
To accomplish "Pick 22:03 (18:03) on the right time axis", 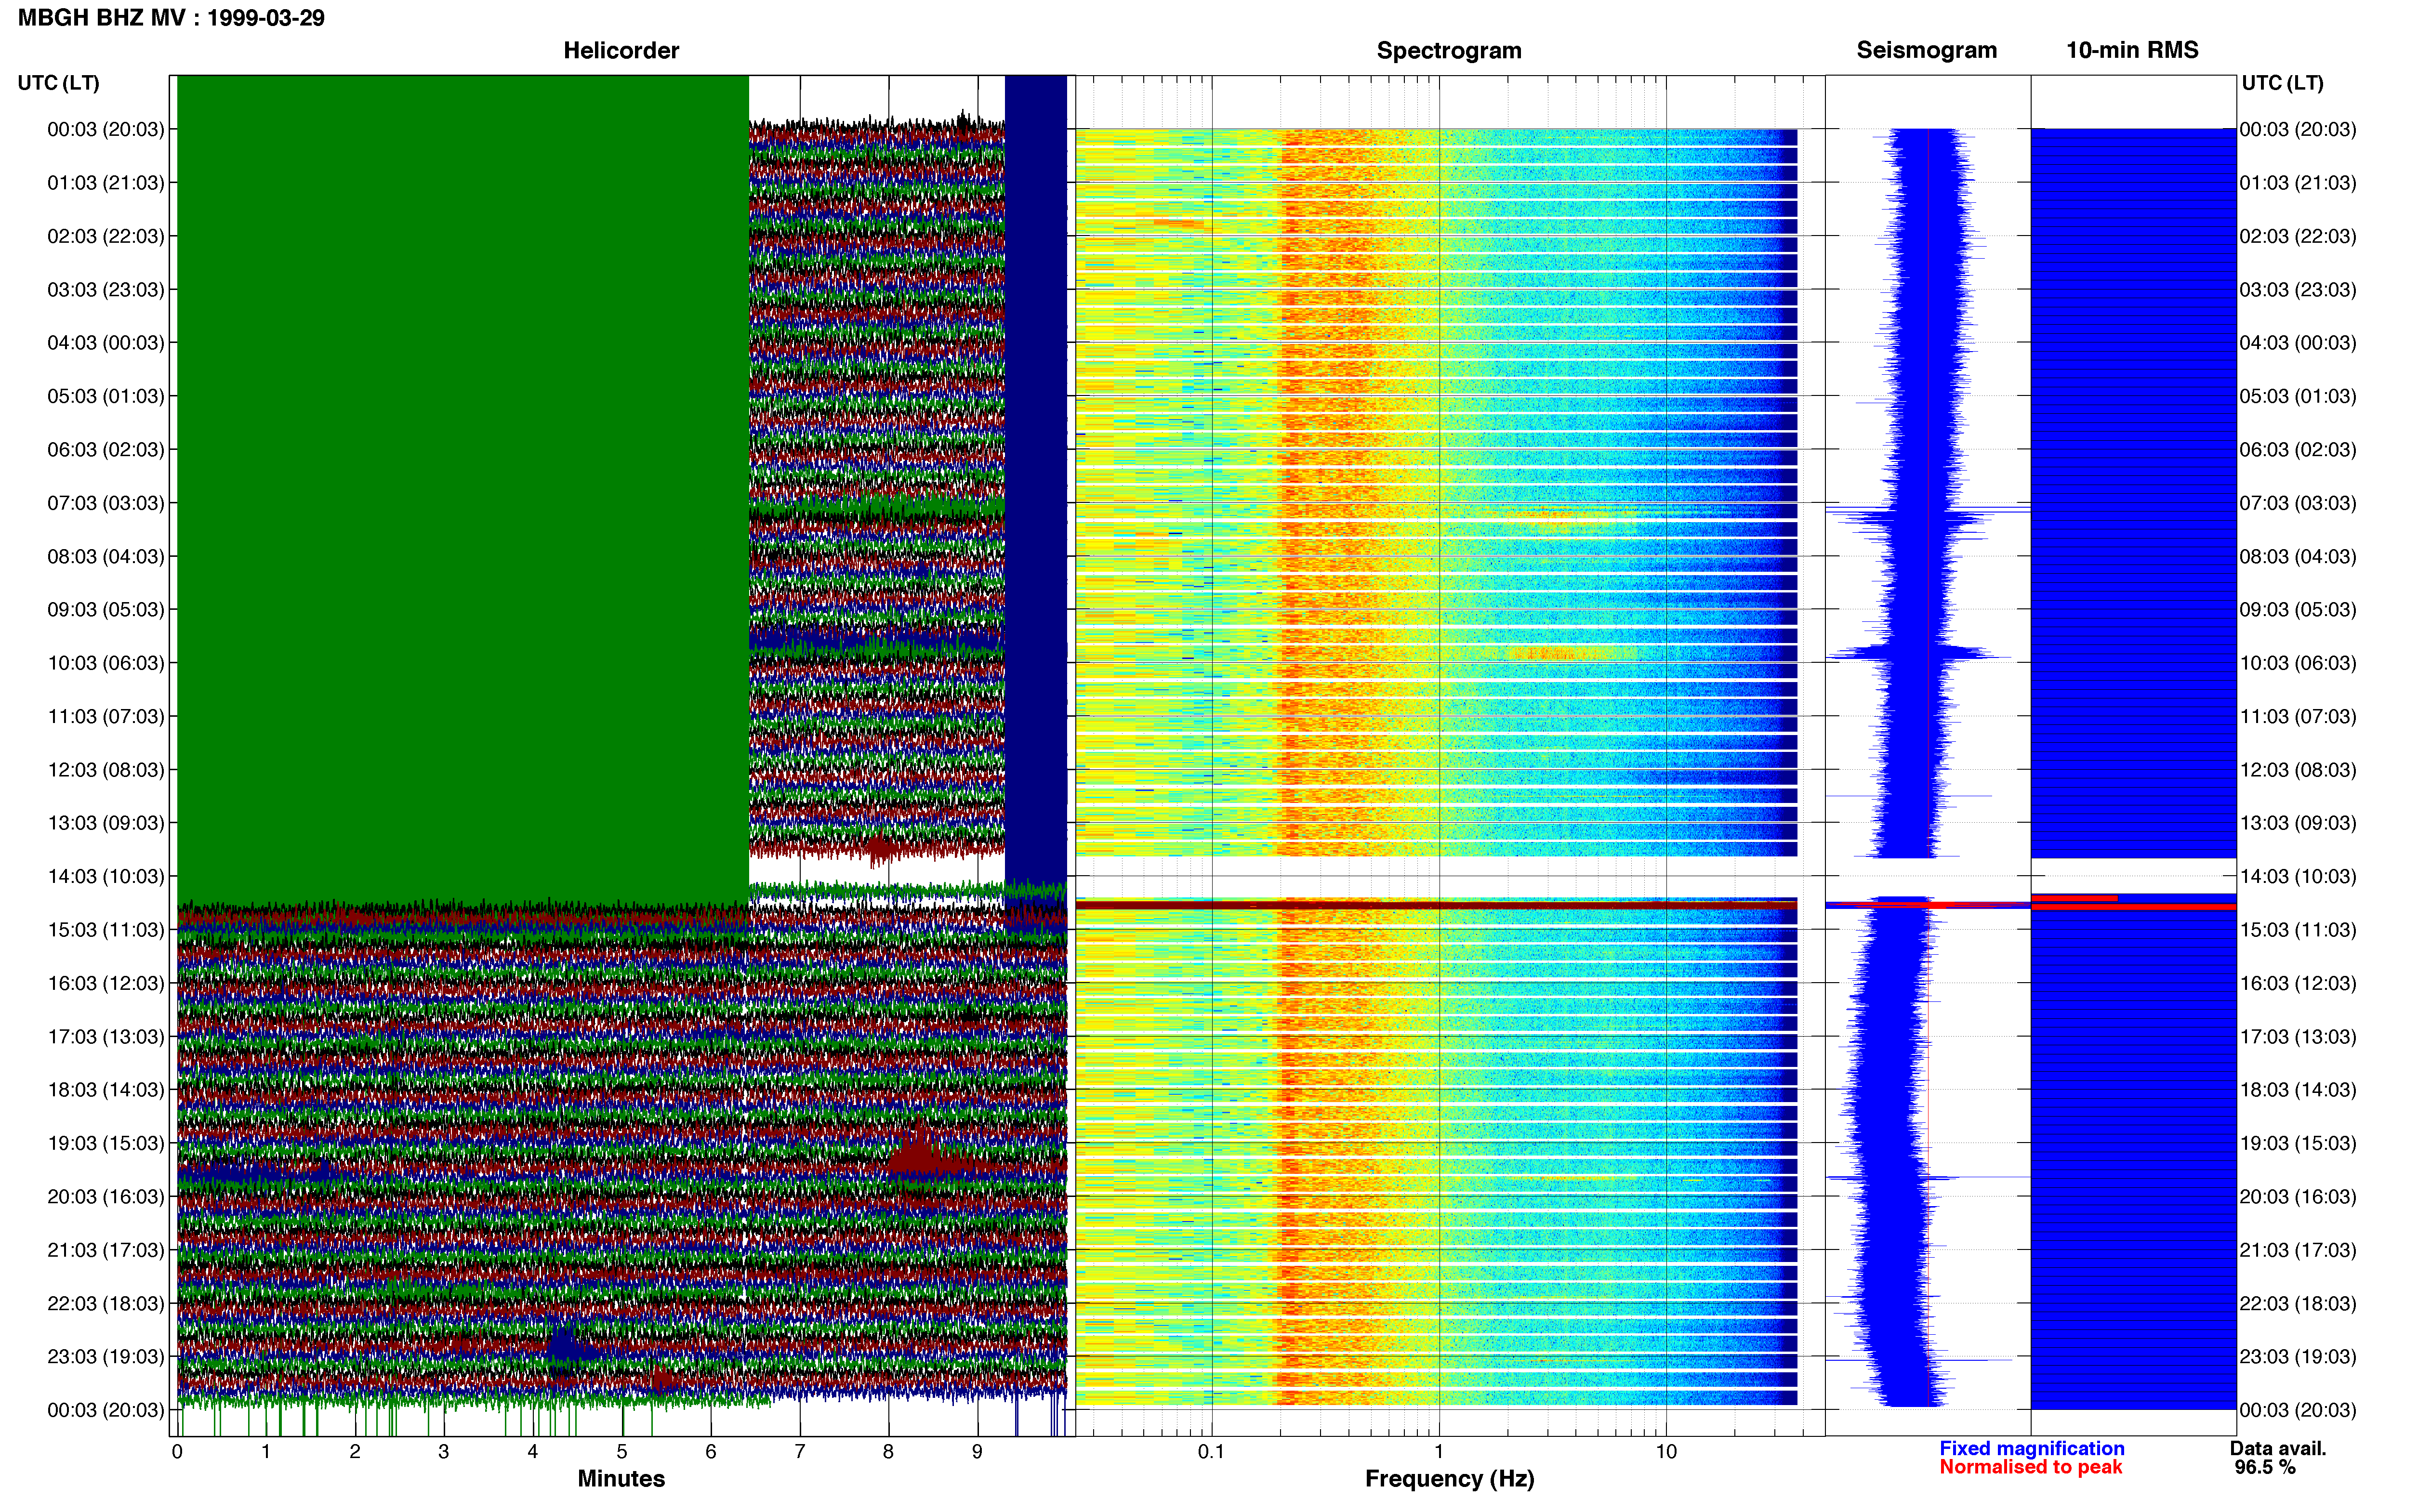I will point(2298,1304).
